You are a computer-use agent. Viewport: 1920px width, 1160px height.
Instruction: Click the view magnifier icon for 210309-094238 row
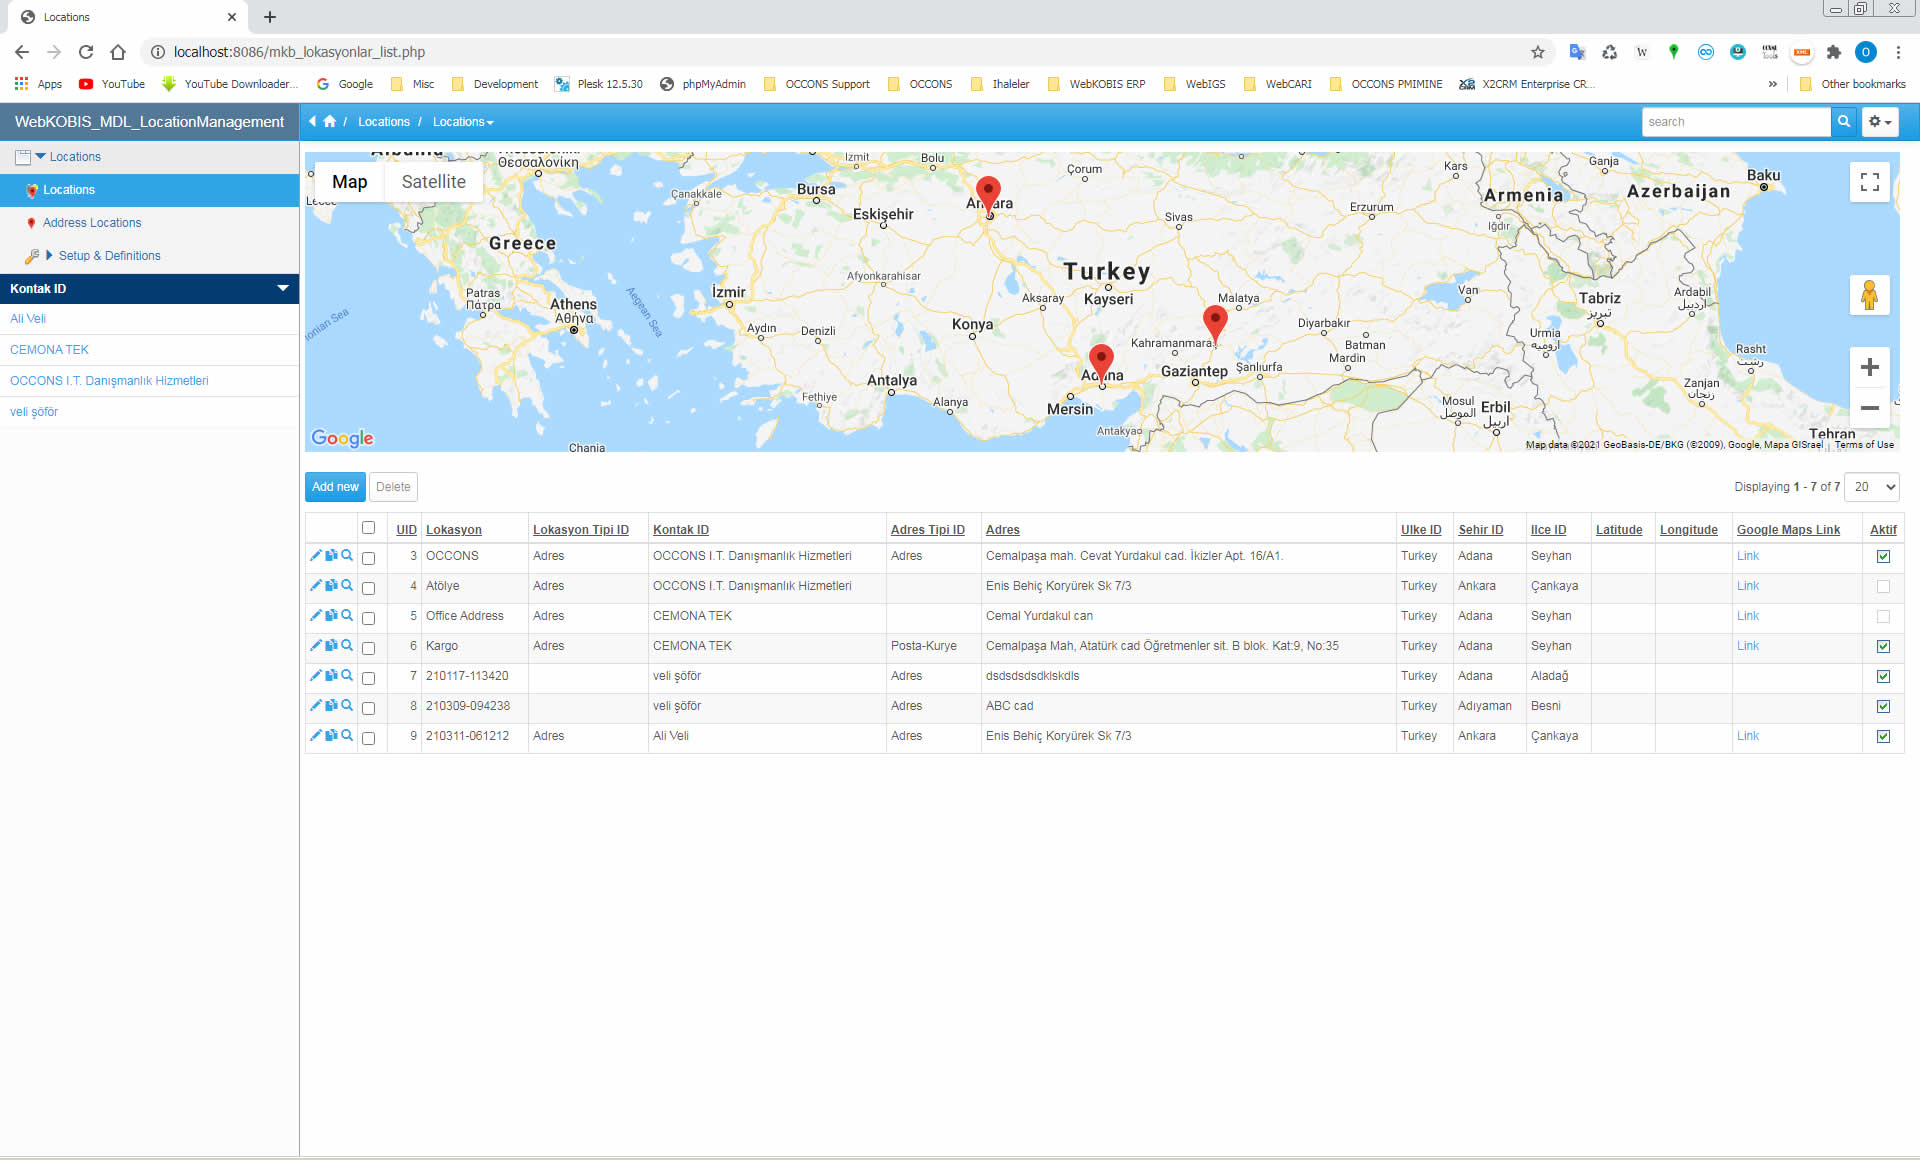coord(347,705)
